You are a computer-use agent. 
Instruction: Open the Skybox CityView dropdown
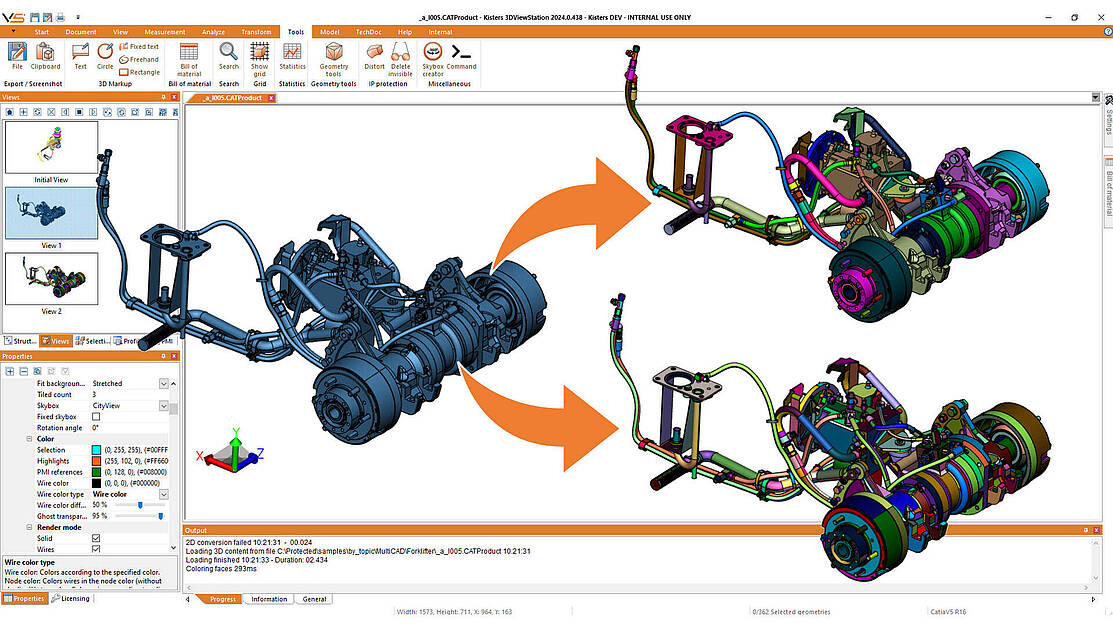pyautogui.click(x=164, y=405)
